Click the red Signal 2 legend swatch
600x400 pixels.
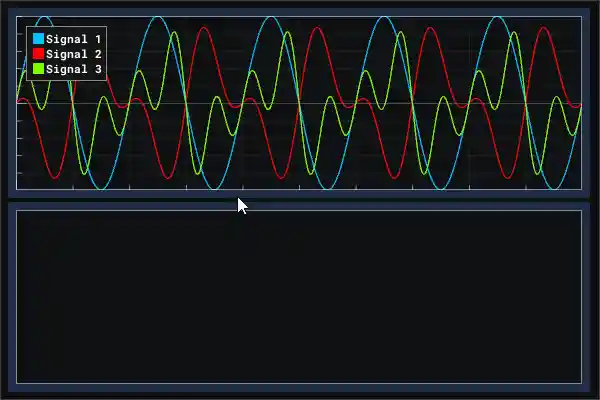pyautogui.click(x=39, y=54)
